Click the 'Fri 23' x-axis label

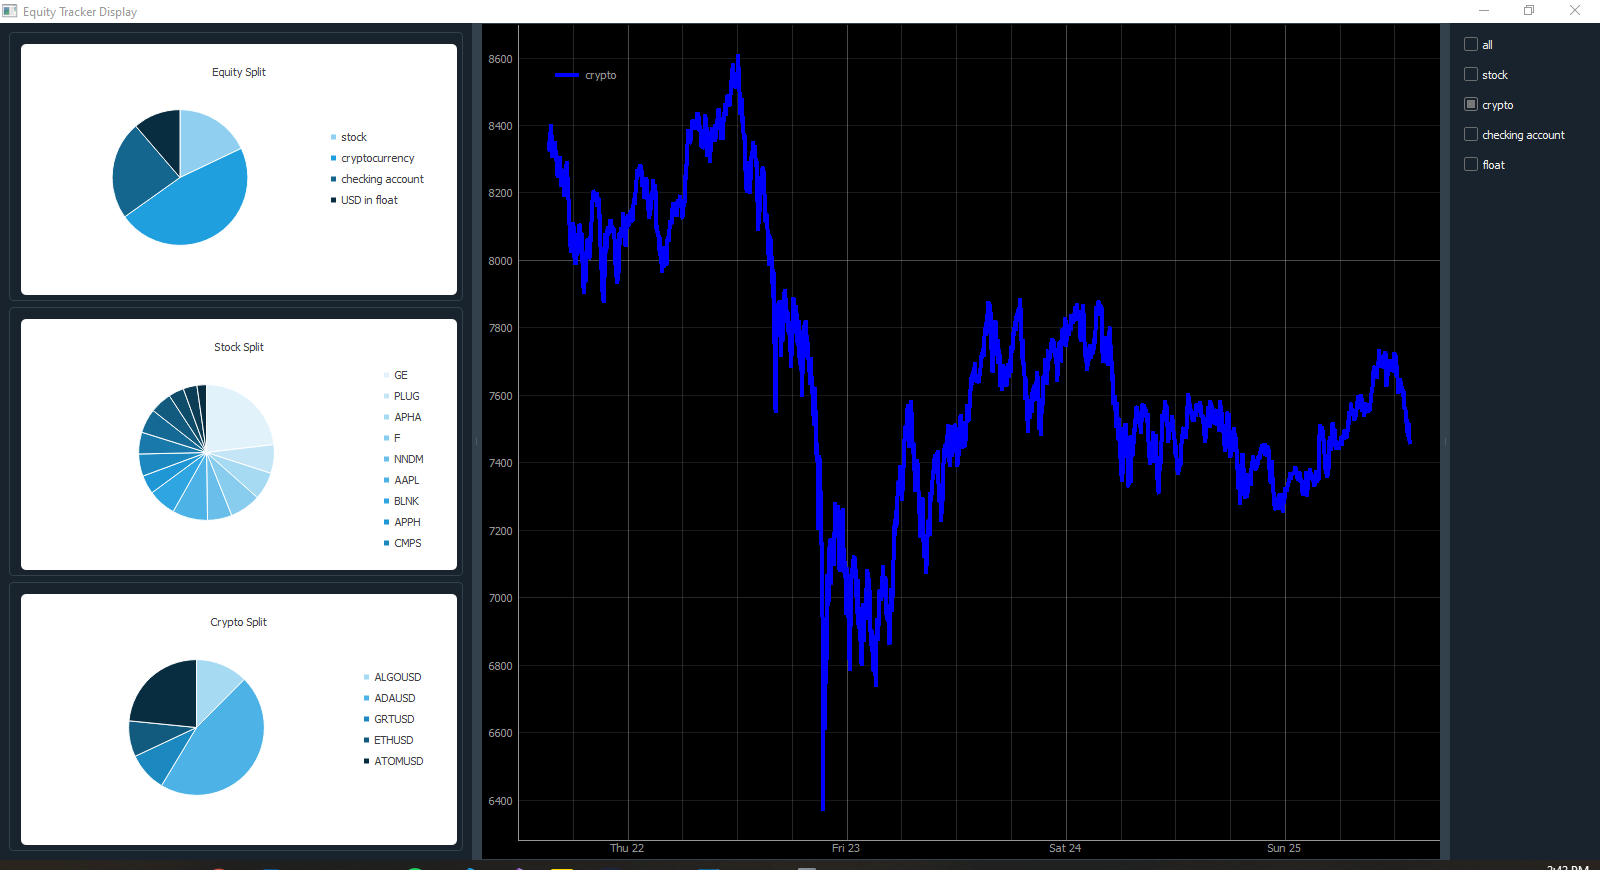846,848
